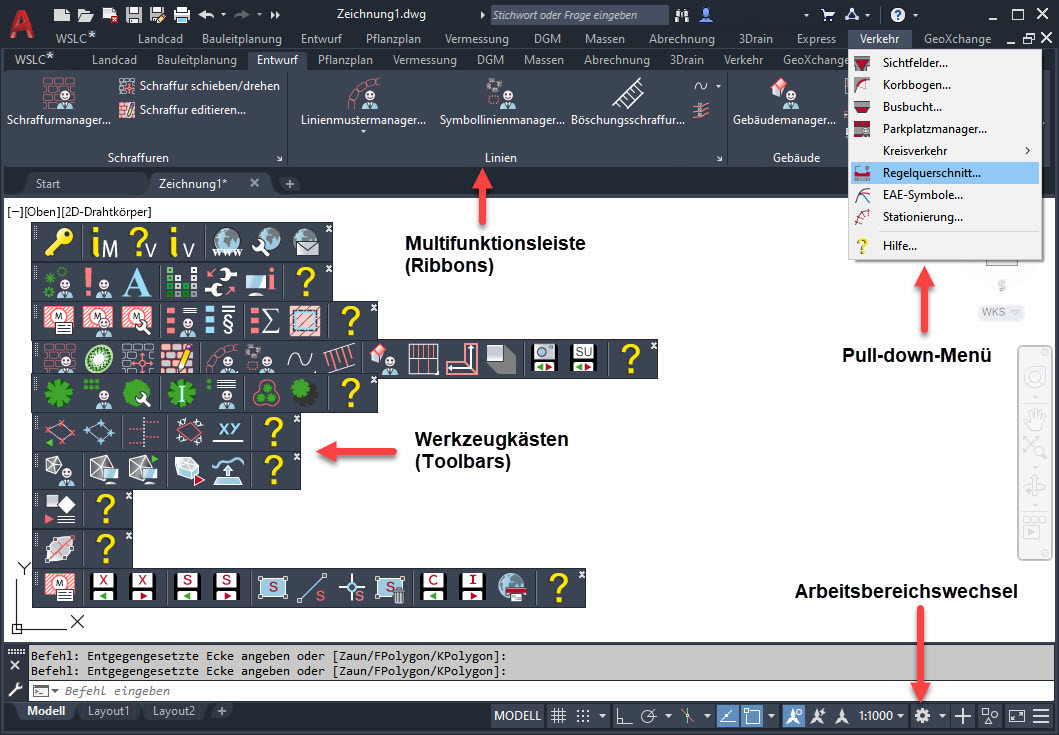Open the workspace switching gear dropdown

click(923, 716)
